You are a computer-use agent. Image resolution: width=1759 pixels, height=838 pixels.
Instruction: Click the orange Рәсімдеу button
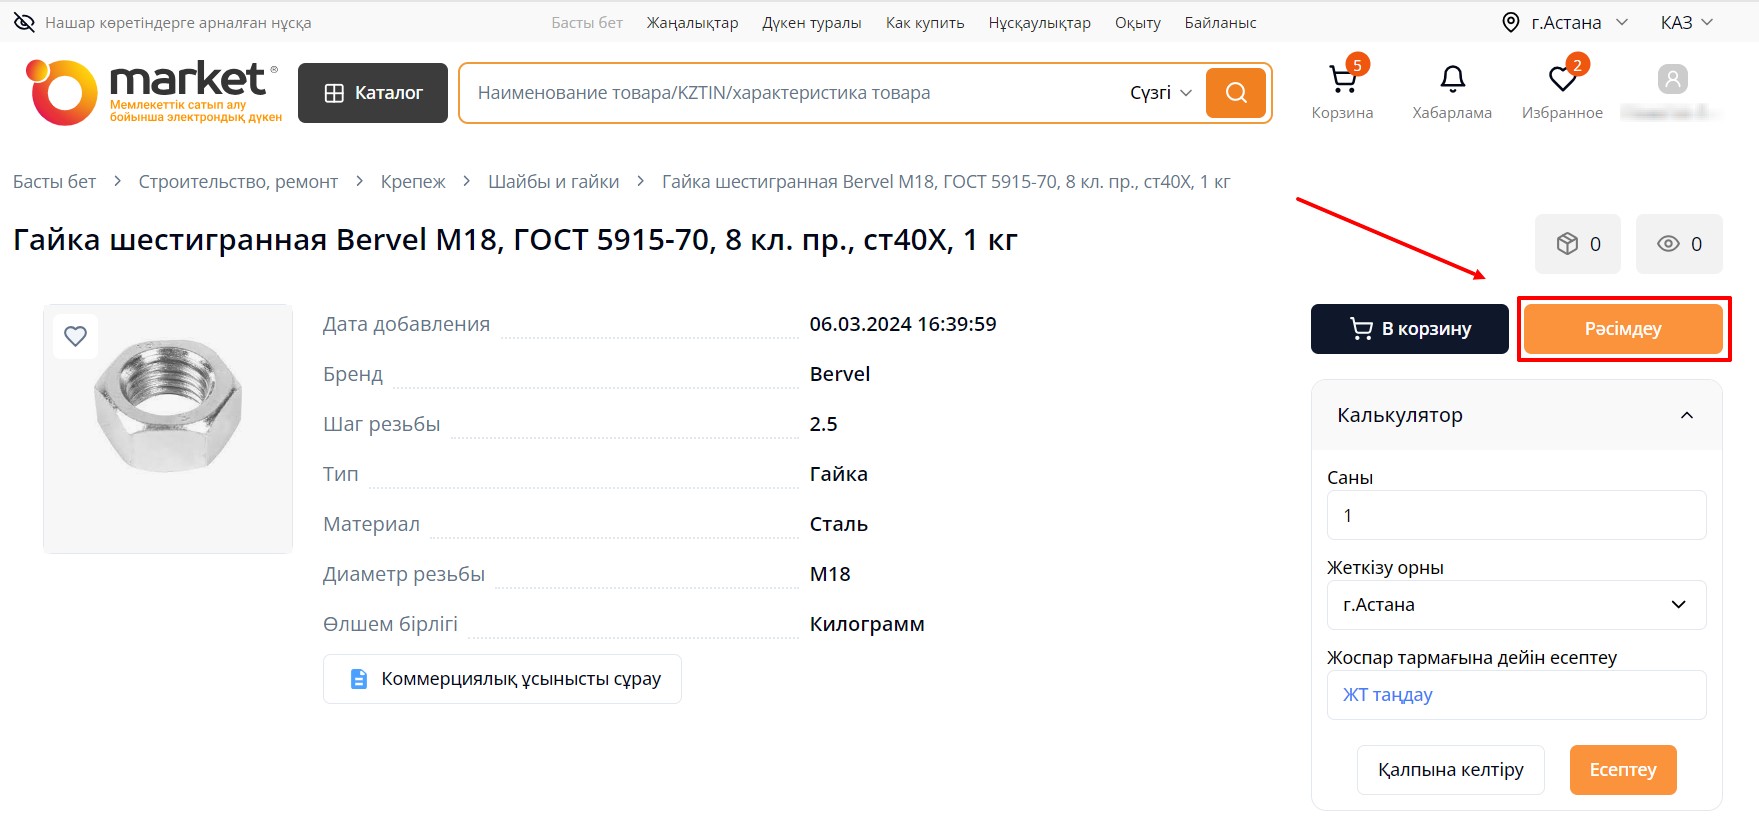pyautogui.click(x=1622, y=329)
